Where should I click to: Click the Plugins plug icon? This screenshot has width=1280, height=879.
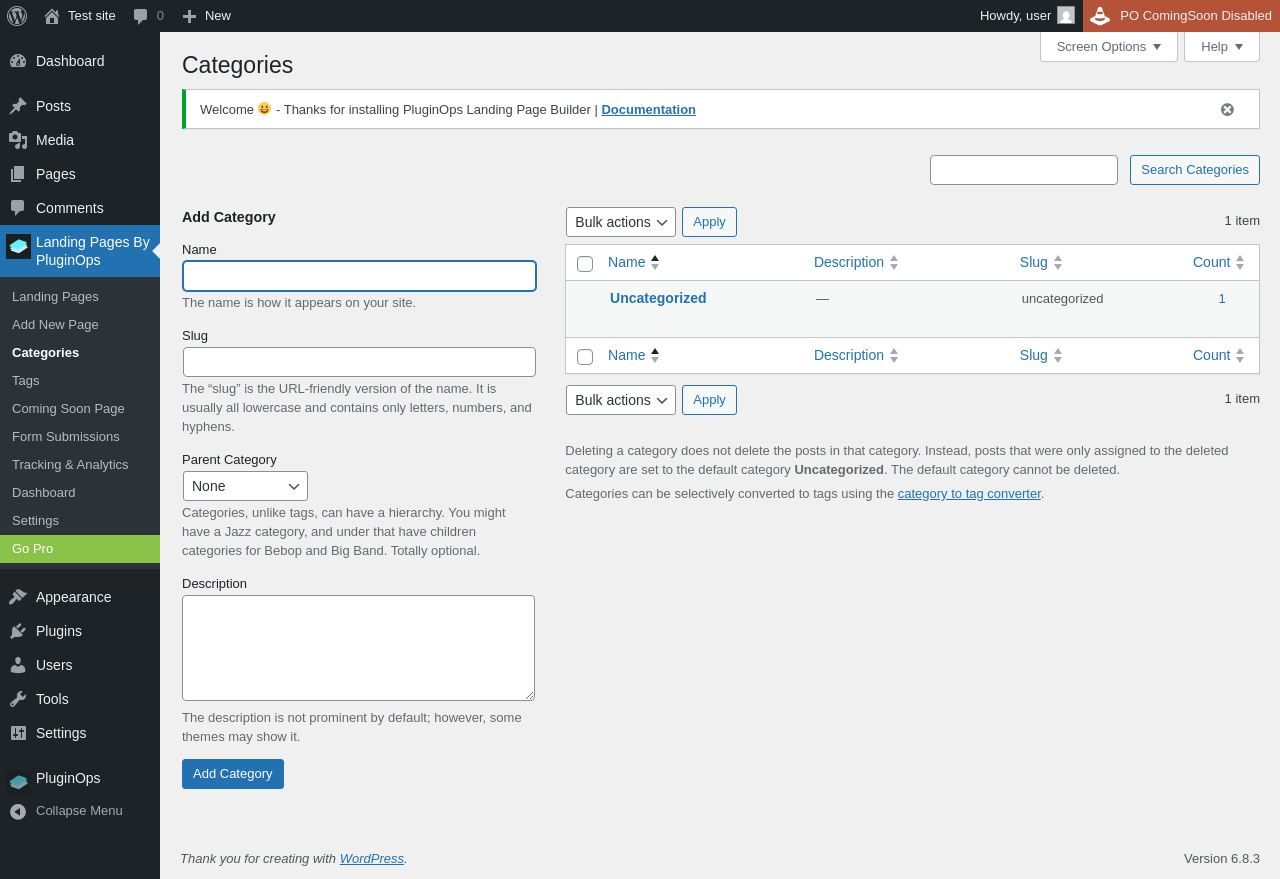click(18, 631)
